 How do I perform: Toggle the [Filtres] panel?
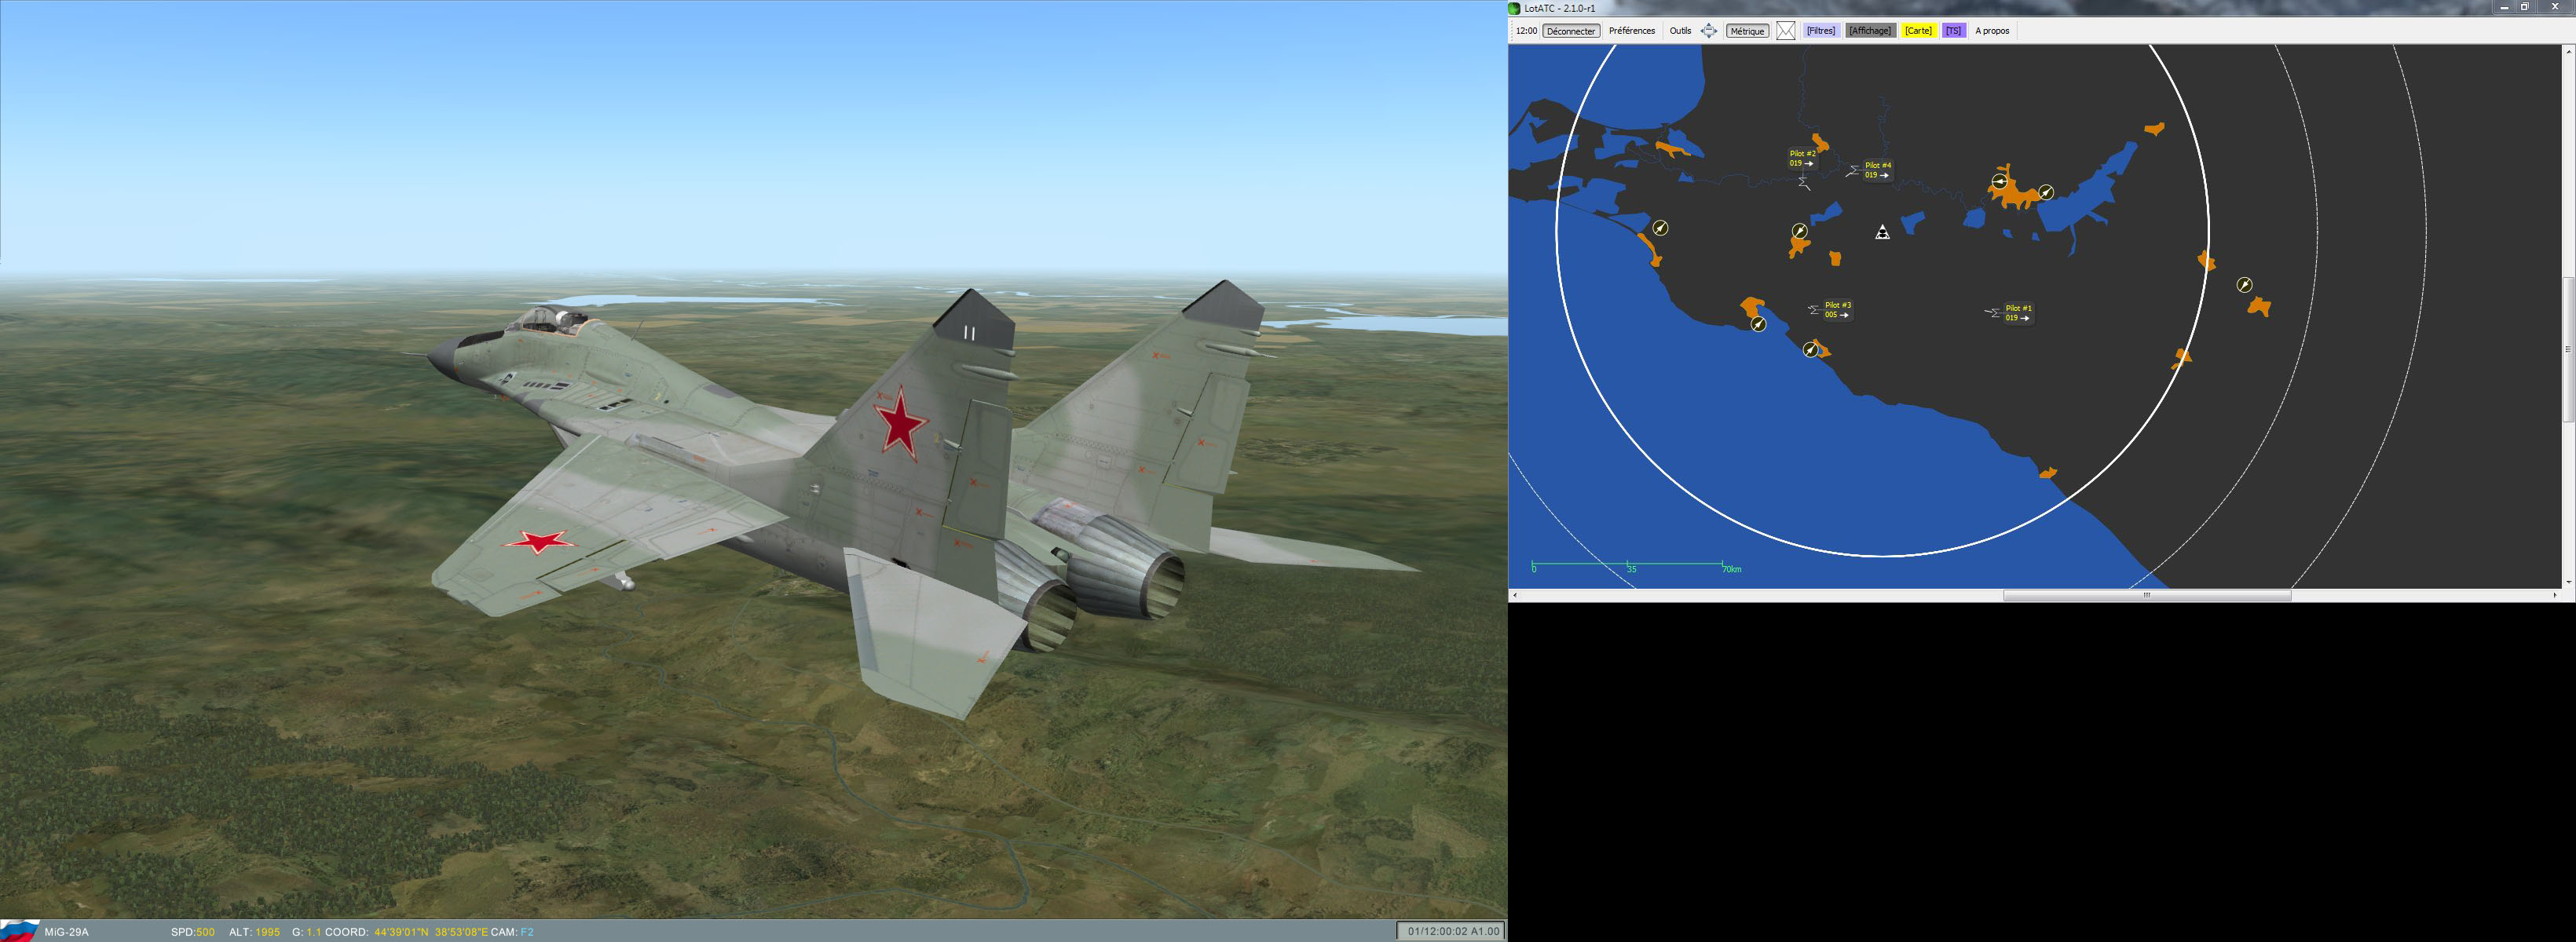[1820, 31]
